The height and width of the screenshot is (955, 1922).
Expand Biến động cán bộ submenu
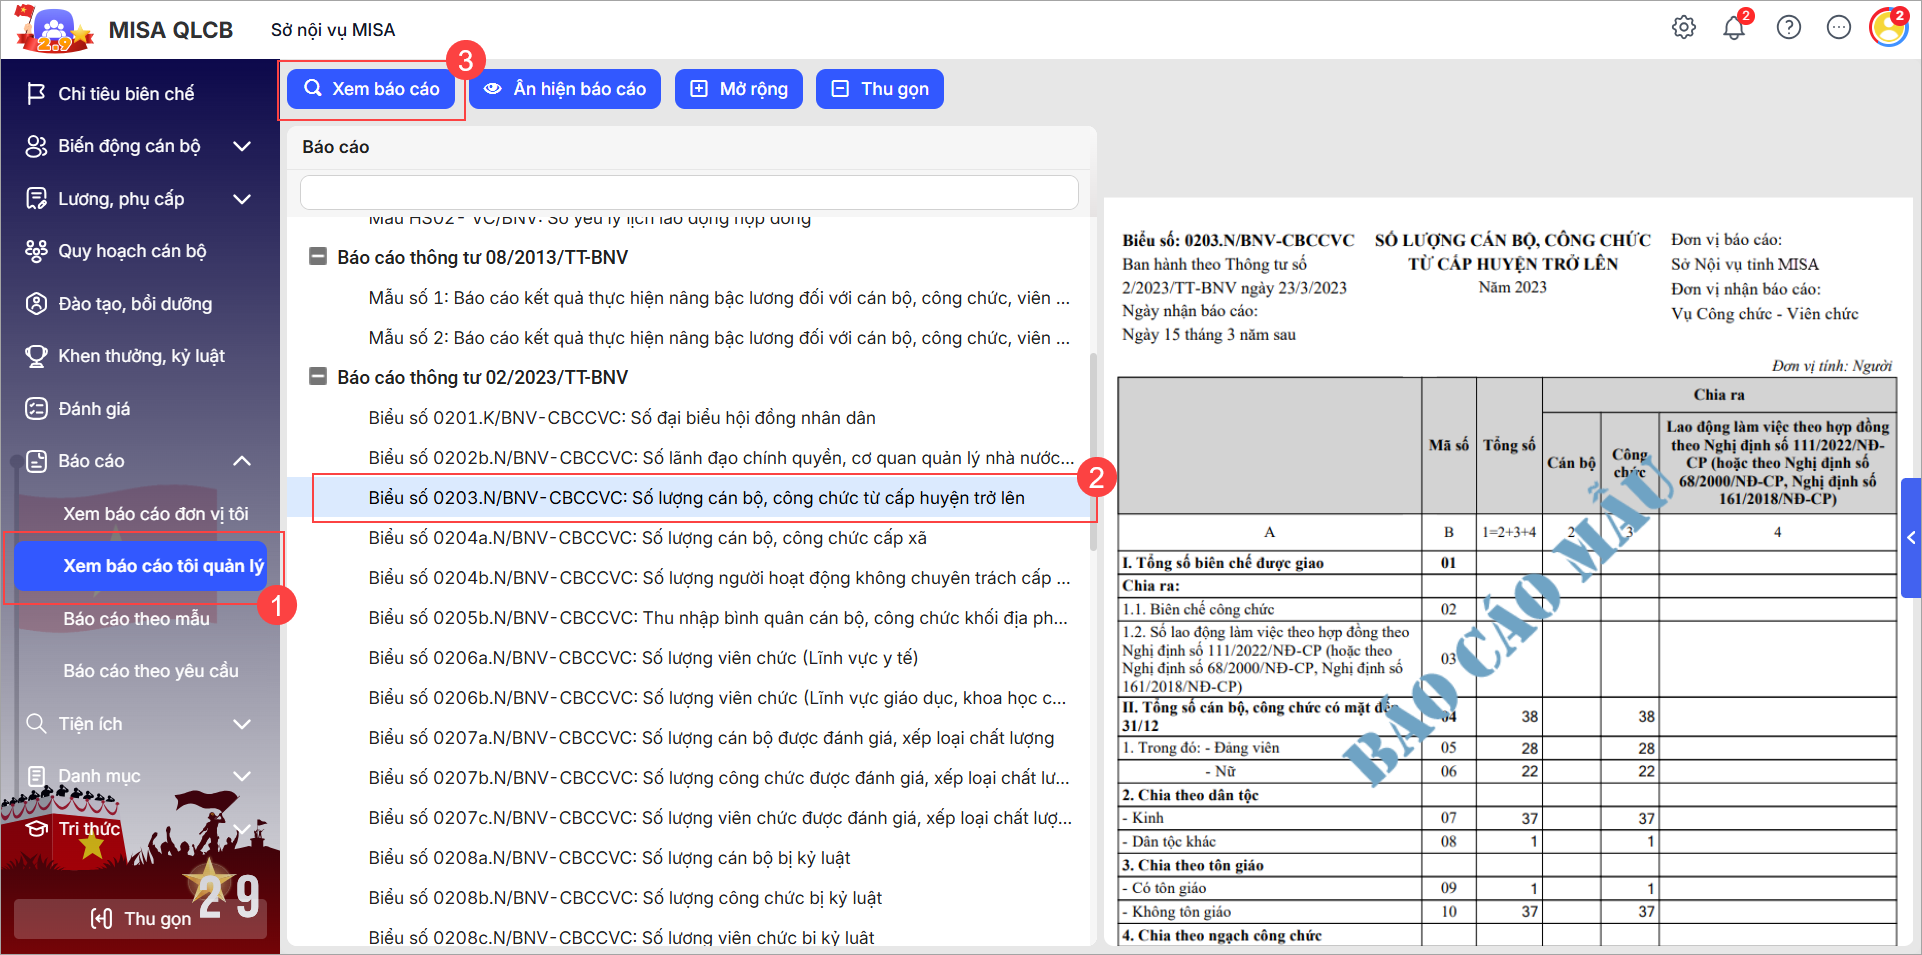[x=241, y=147]
